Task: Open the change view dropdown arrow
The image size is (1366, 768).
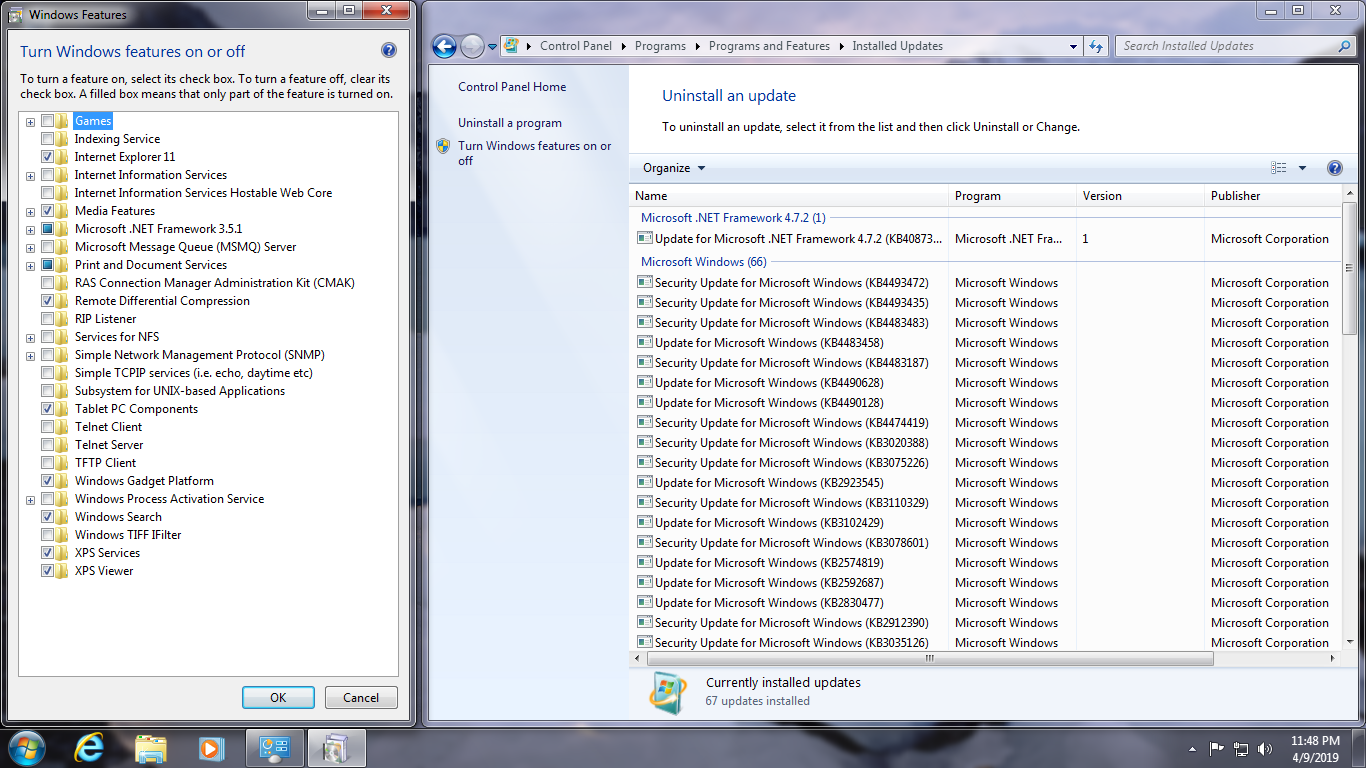Action: coord(1302,168)
